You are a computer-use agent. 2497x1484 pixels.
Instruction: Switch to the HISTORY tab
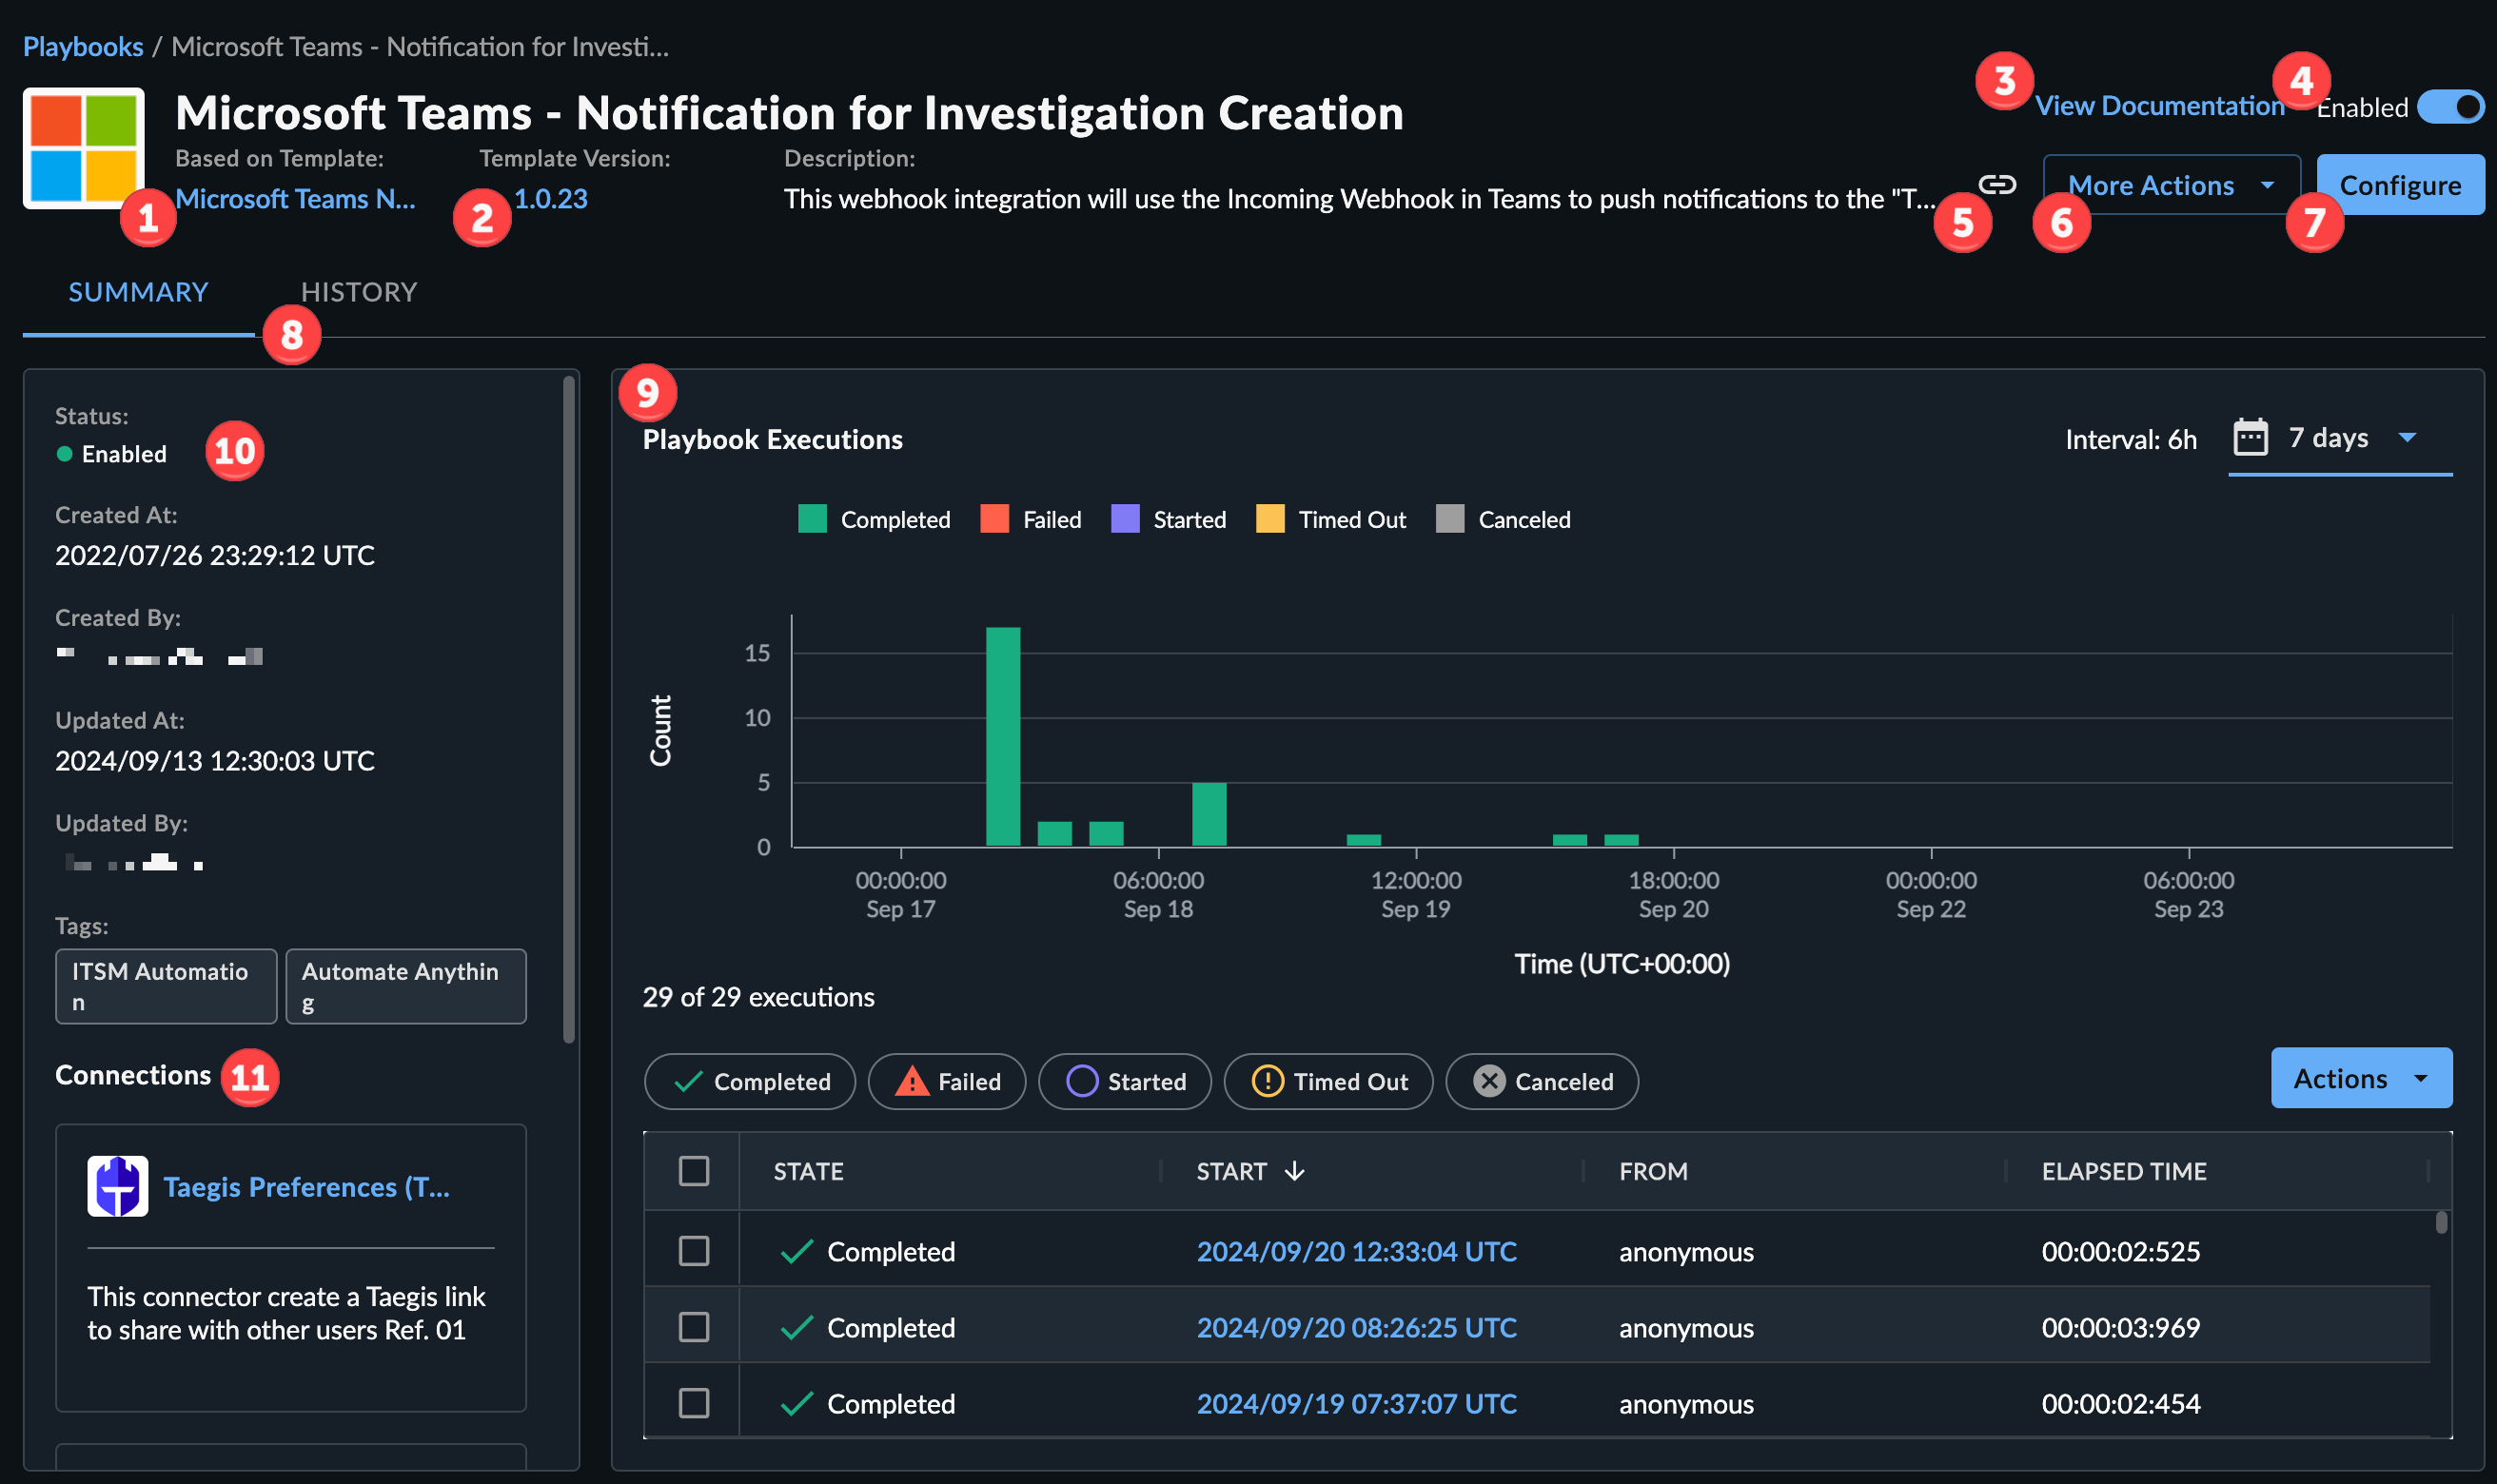tap(359, 292)
